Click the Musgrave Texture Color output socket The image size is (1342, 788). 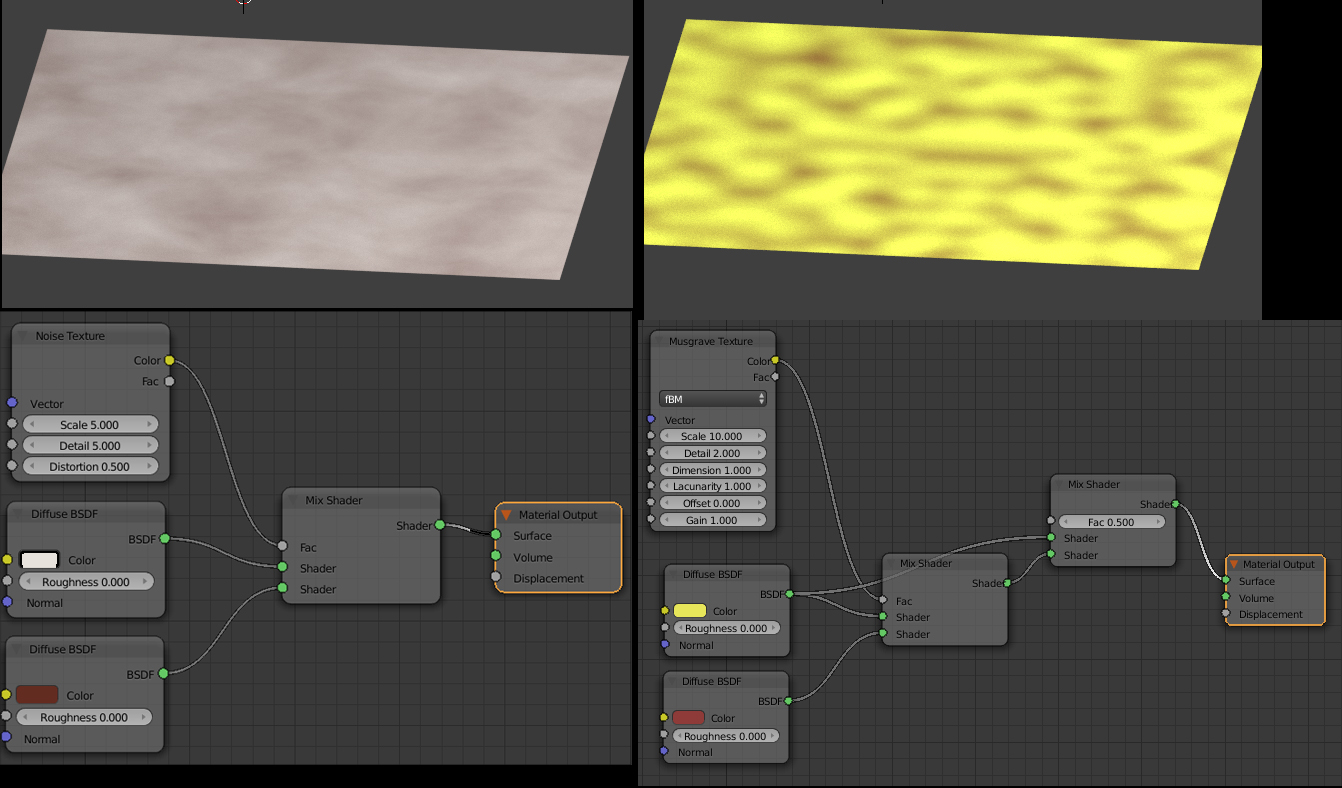point(776,360)
